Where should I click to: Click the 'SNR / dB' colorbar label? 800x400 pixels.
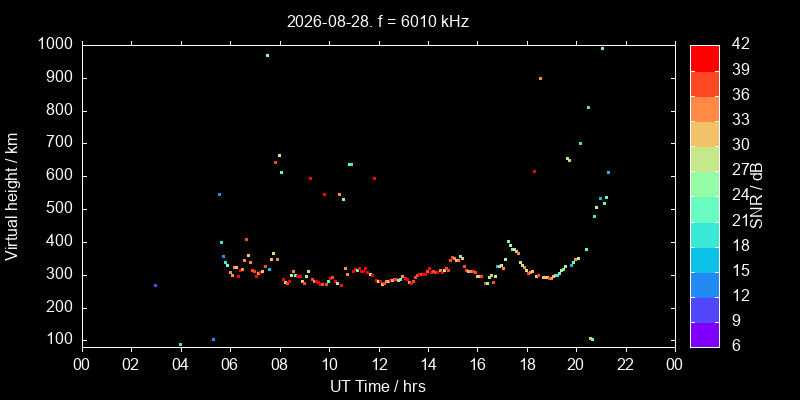pyautogui.click(x=756, y=196)
